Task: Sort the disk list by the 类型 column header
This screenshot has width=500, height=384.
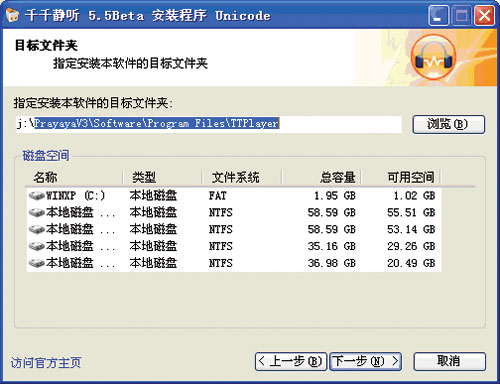Action: [162, 177]
